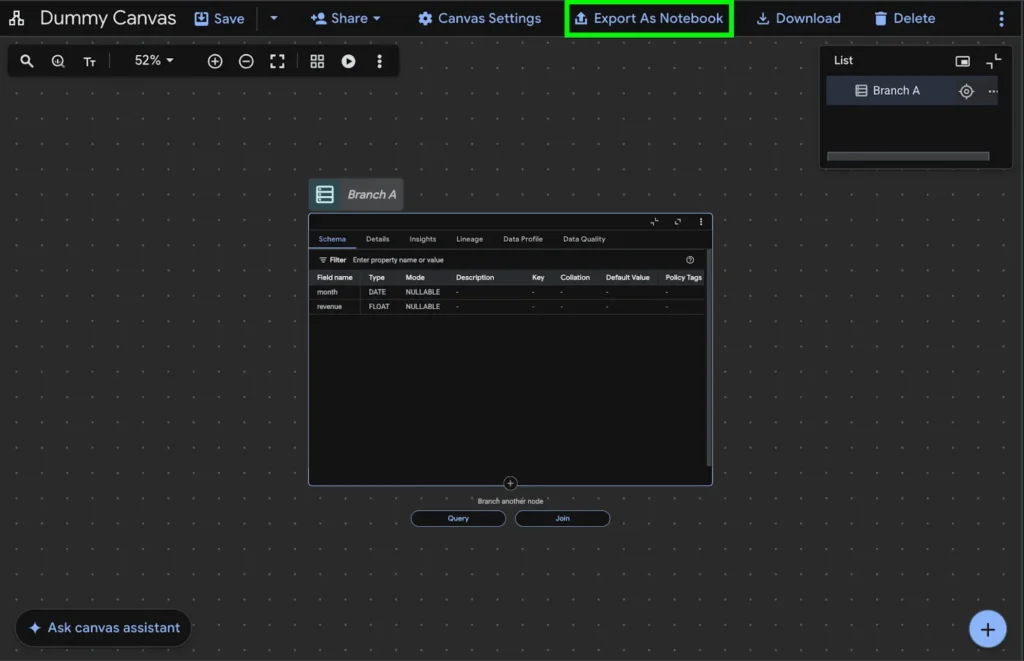Click the search icon in canvas toolbar
1024x661 pixels.
tap(27, 61)
